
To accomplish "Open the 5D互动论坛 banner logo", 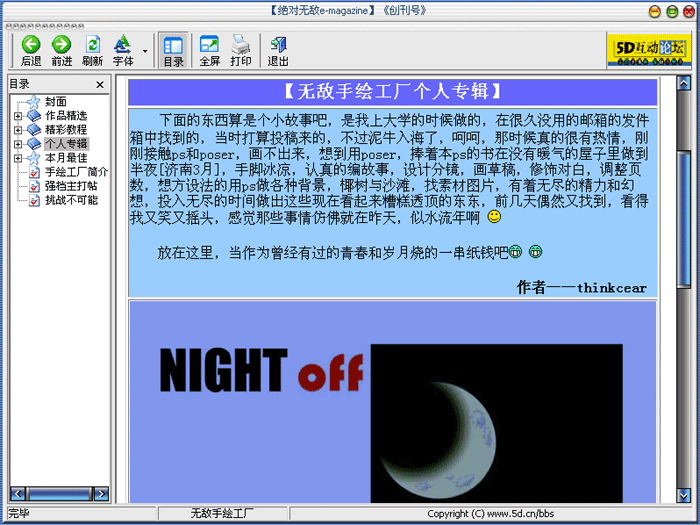I will pos(649,50).
